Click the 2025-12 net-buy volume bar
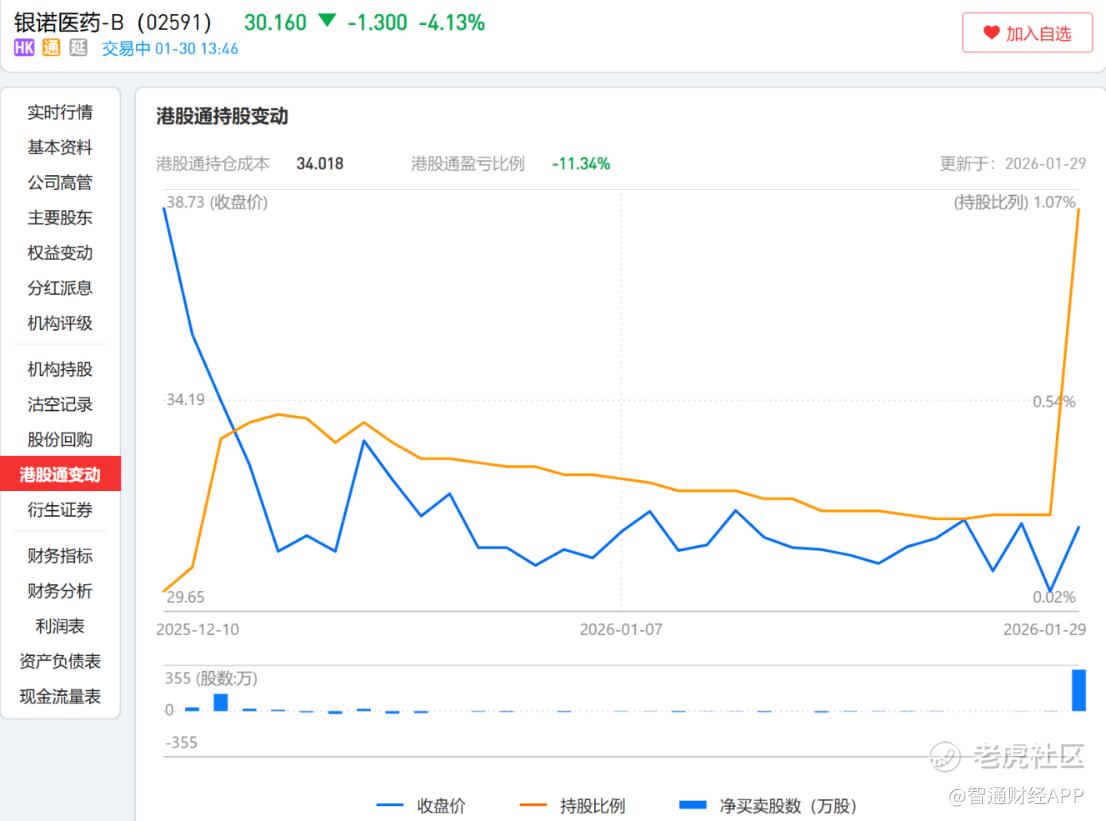Viewport: 1106px width, 821px height. 221,702
